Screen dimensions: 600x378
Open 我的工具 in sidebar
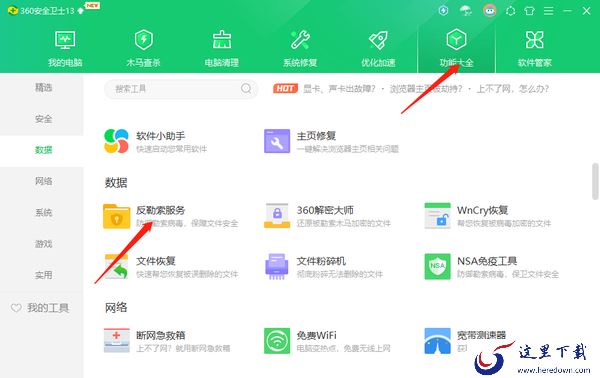[x=48, y=308]
